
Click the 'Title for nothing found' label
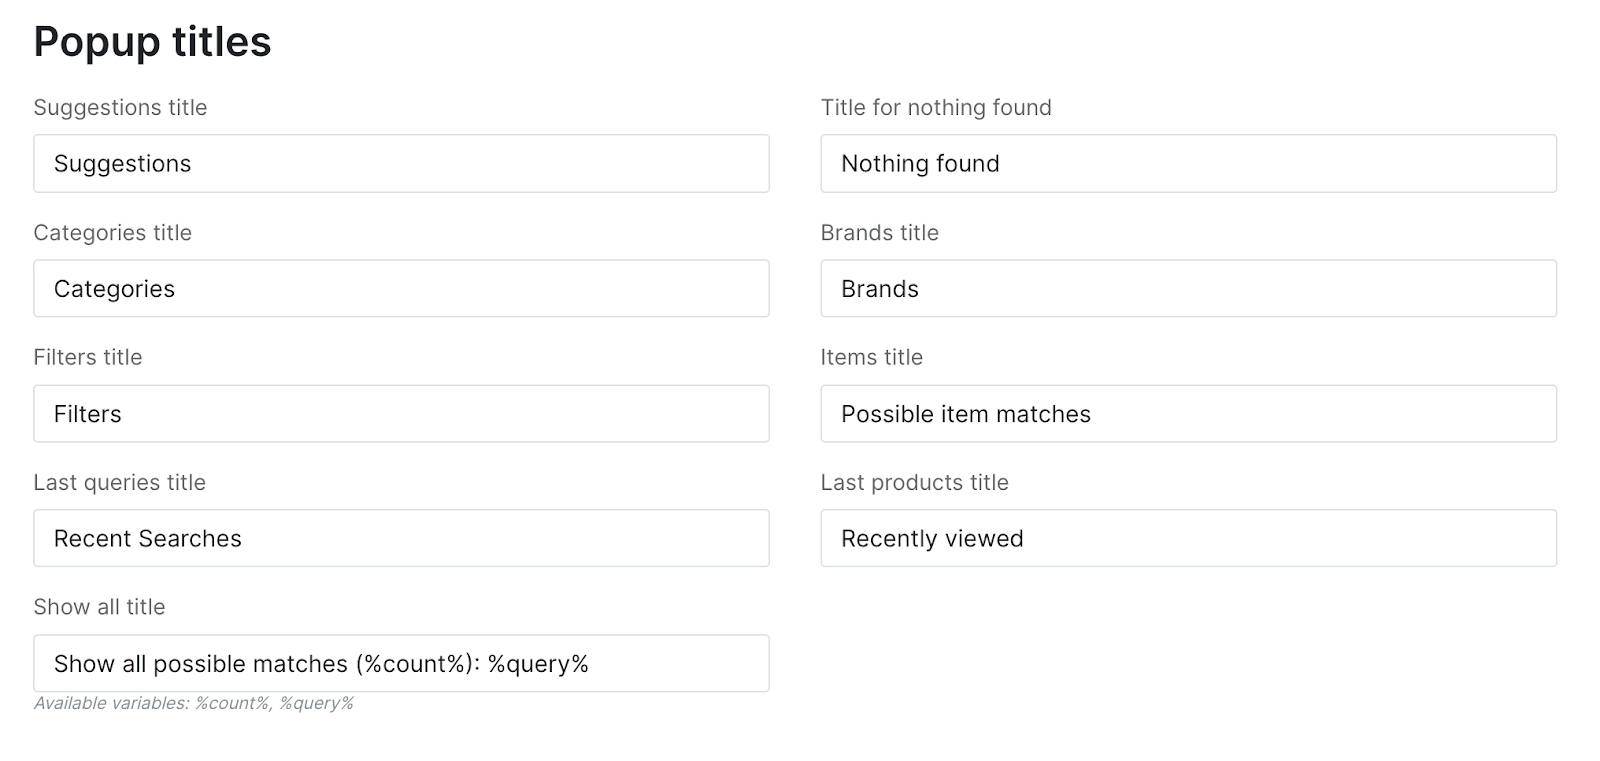936,108
